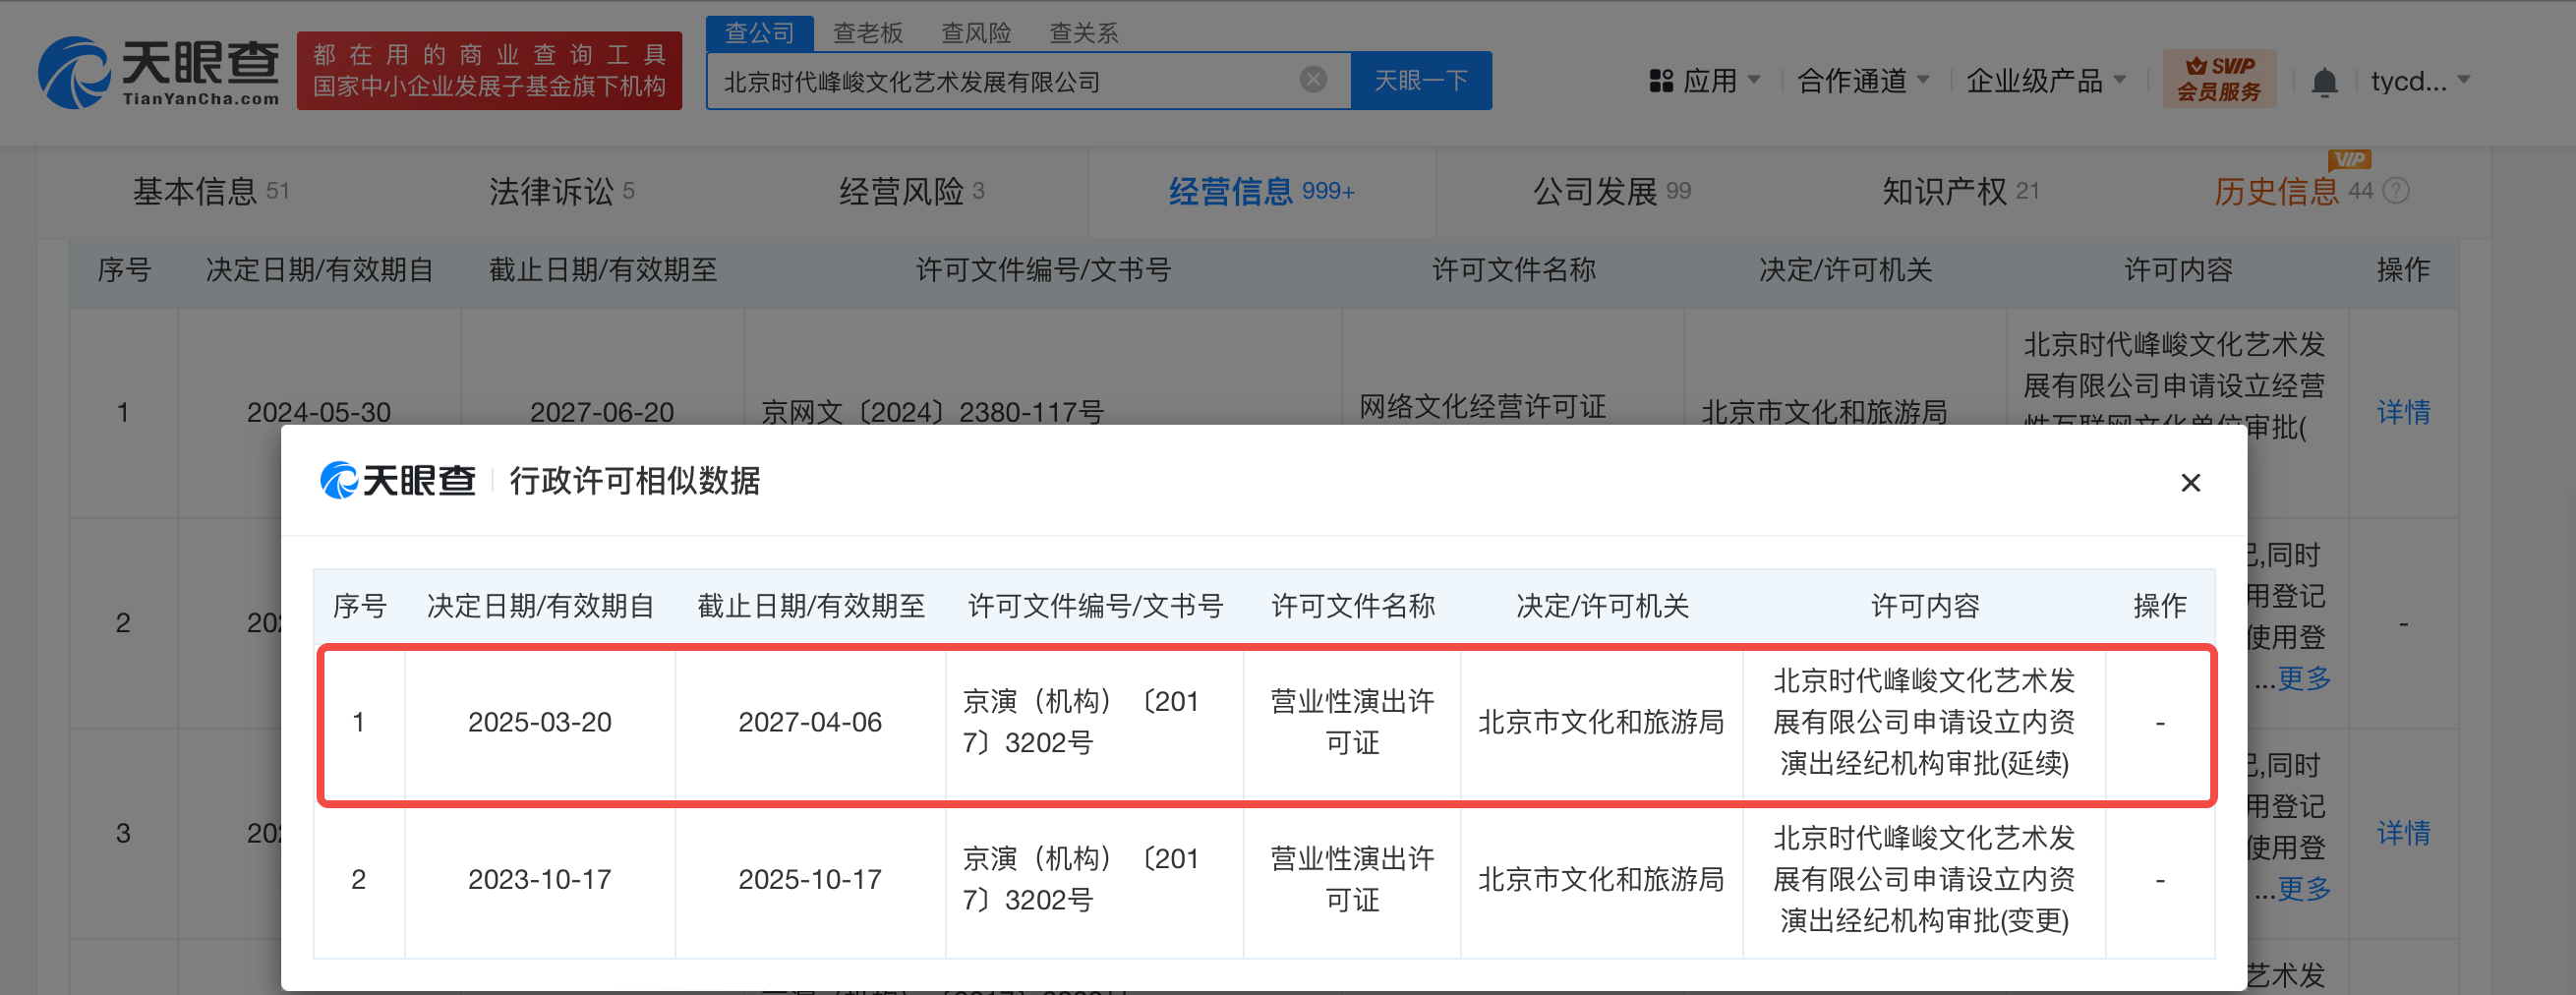Open the notification bell
The width and height of the screenshot is (2576, 995).
(2324, 81)
